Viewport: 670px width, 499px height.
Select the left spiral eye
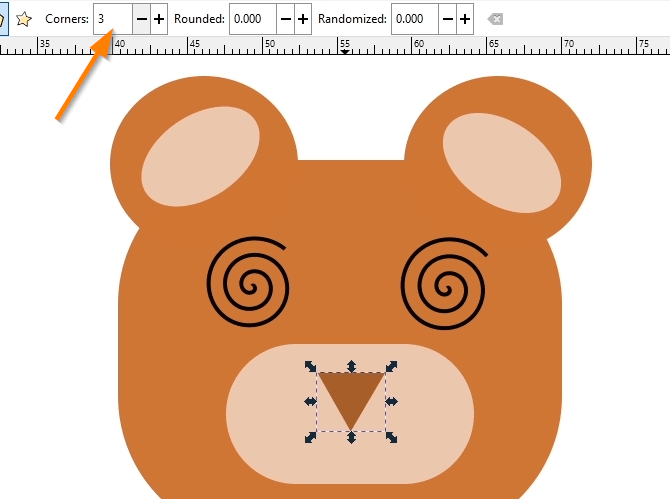coord(248,282)
